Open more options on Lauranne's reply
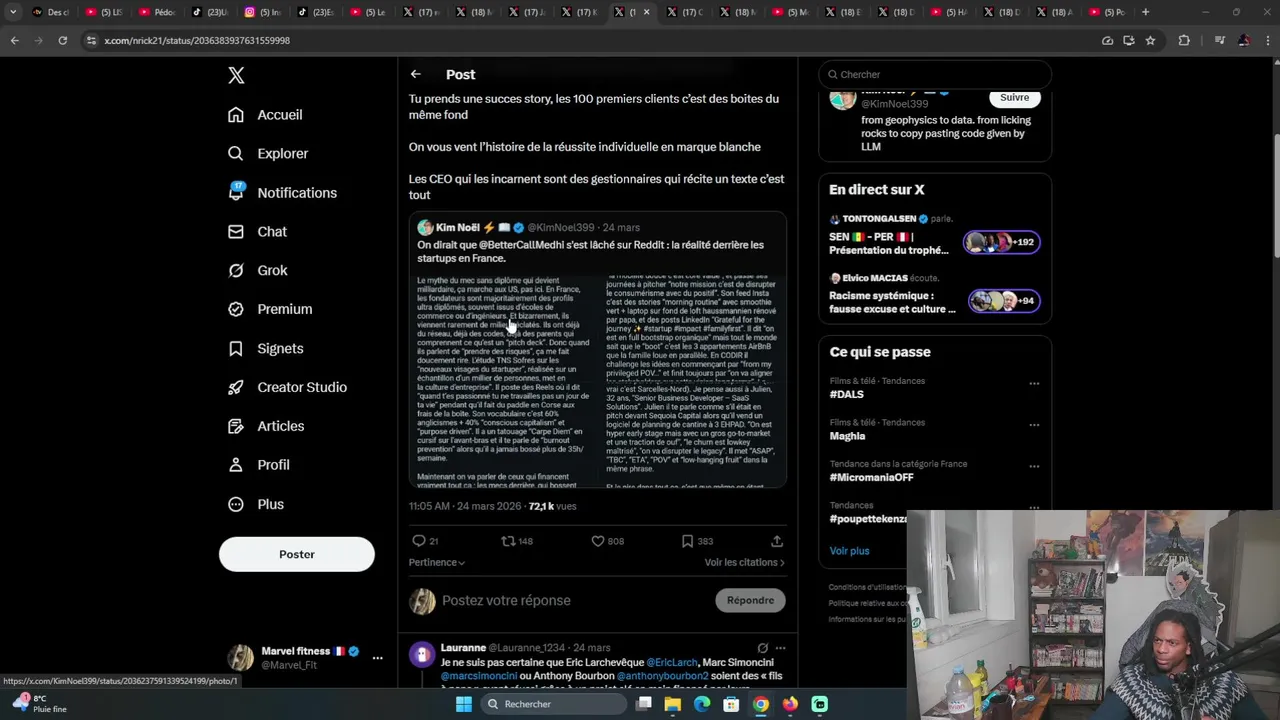 tap(780, 648)
